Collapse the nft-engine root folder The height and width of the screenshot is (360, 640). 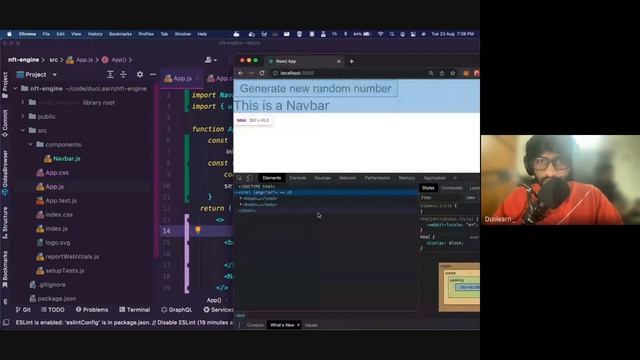[15, 88]
